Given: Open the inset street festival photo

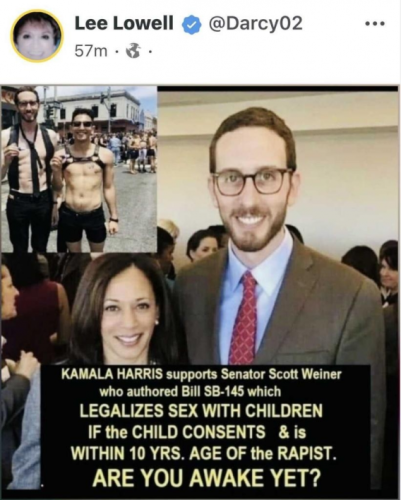Looking at the screenshot, I should [x=79, y=169].
